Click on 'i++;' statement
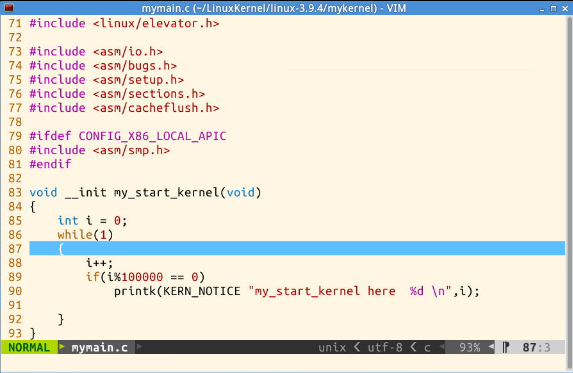The width and height of the screenshot is (573, 373). pyautogui.click(x=99, y=263)
